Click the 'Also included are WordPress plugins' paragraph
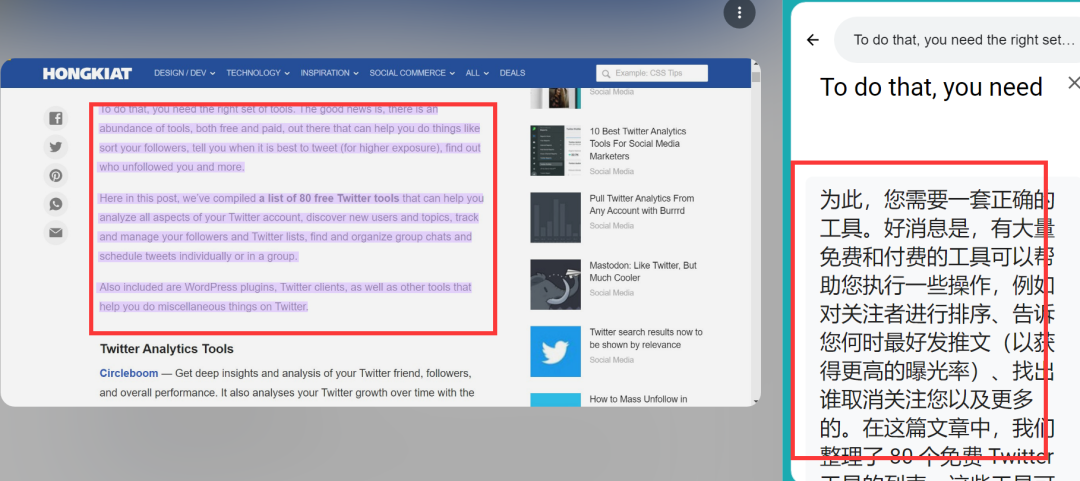The width and height of the screenshot is (1080, 481). coord(285,296)
